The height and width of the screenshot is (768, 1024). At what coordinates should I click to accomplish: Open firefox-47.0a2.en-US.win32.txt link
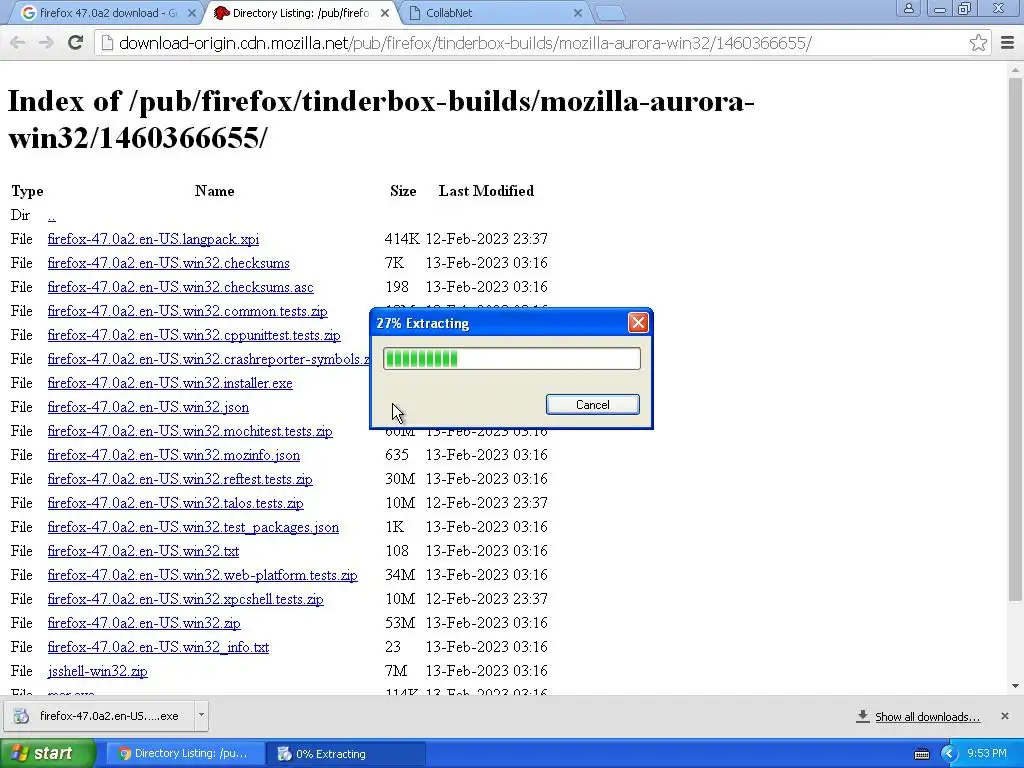143,551
